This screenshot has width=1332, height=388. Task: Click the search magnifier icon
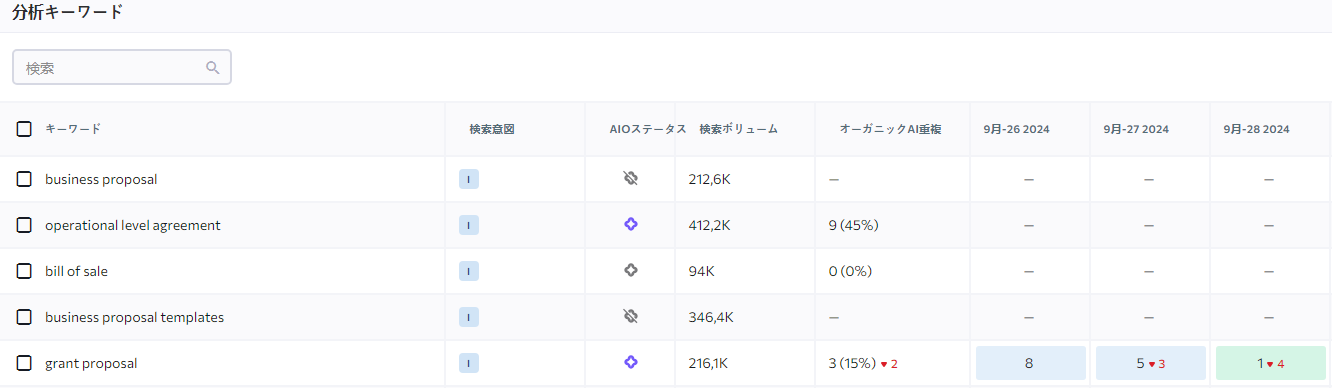(x=212, y=68)
